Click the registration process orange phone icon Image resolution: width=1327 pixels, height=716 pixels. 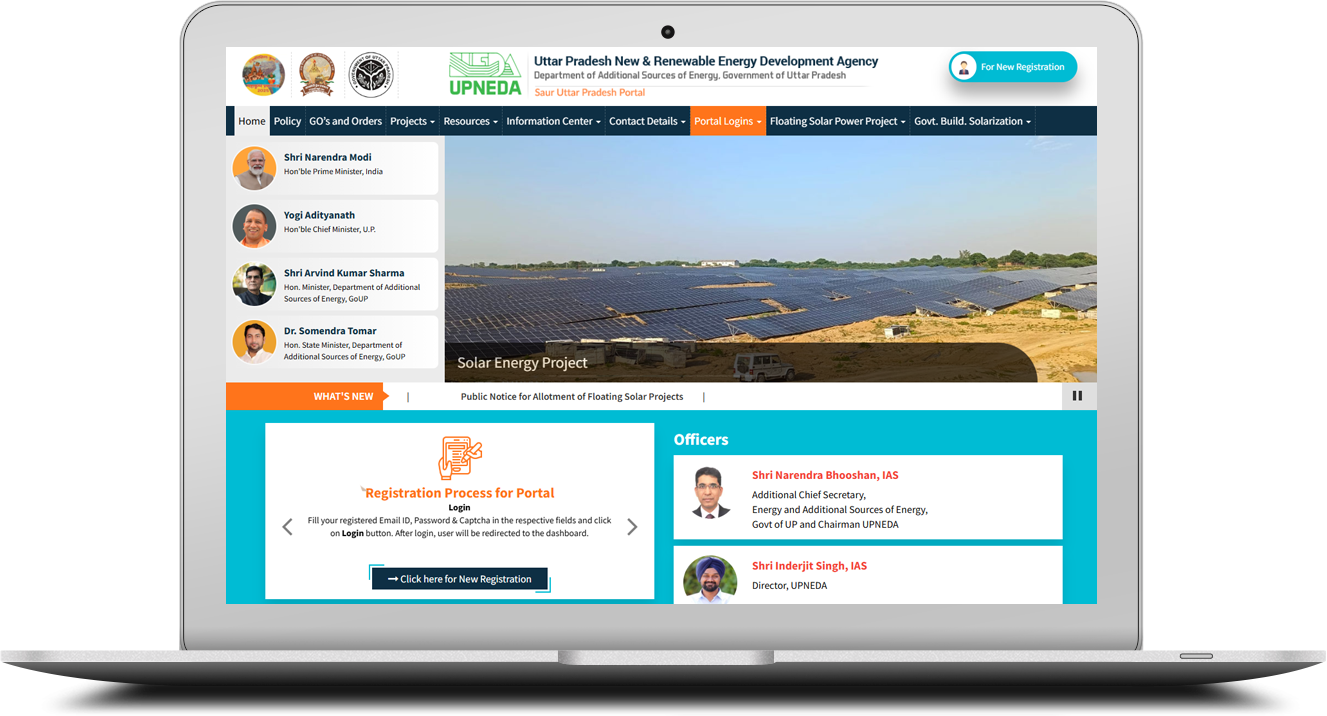460,458
